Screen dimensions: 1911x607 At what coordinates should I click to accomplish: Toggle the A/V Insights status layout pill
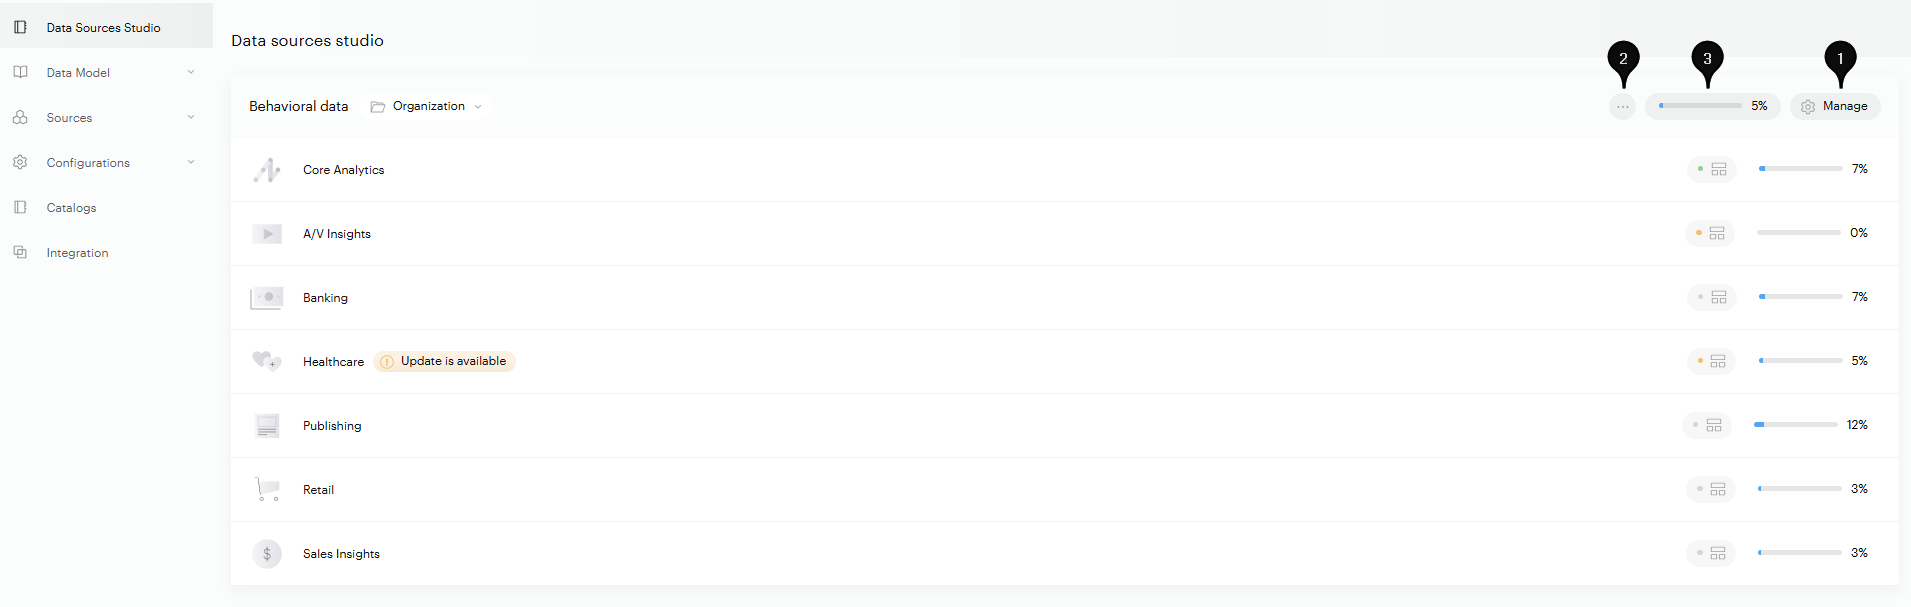pyautogui.click(x=1710, y=233)
